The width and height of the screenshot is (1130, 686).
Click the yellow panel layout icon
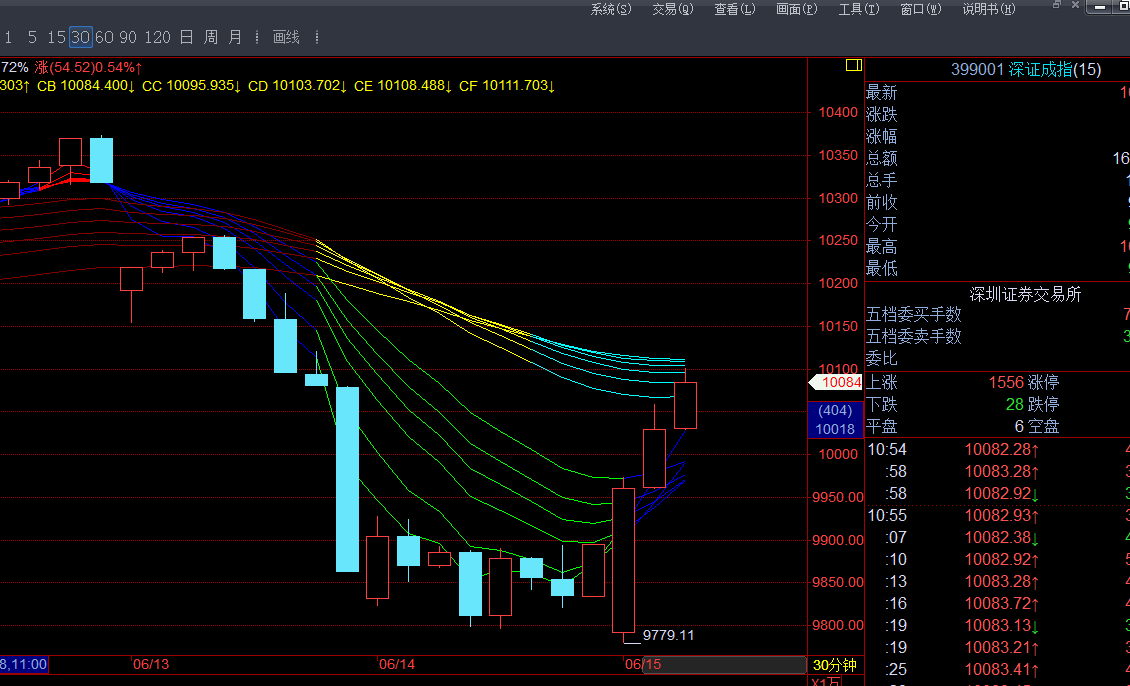tap(853, 65)
